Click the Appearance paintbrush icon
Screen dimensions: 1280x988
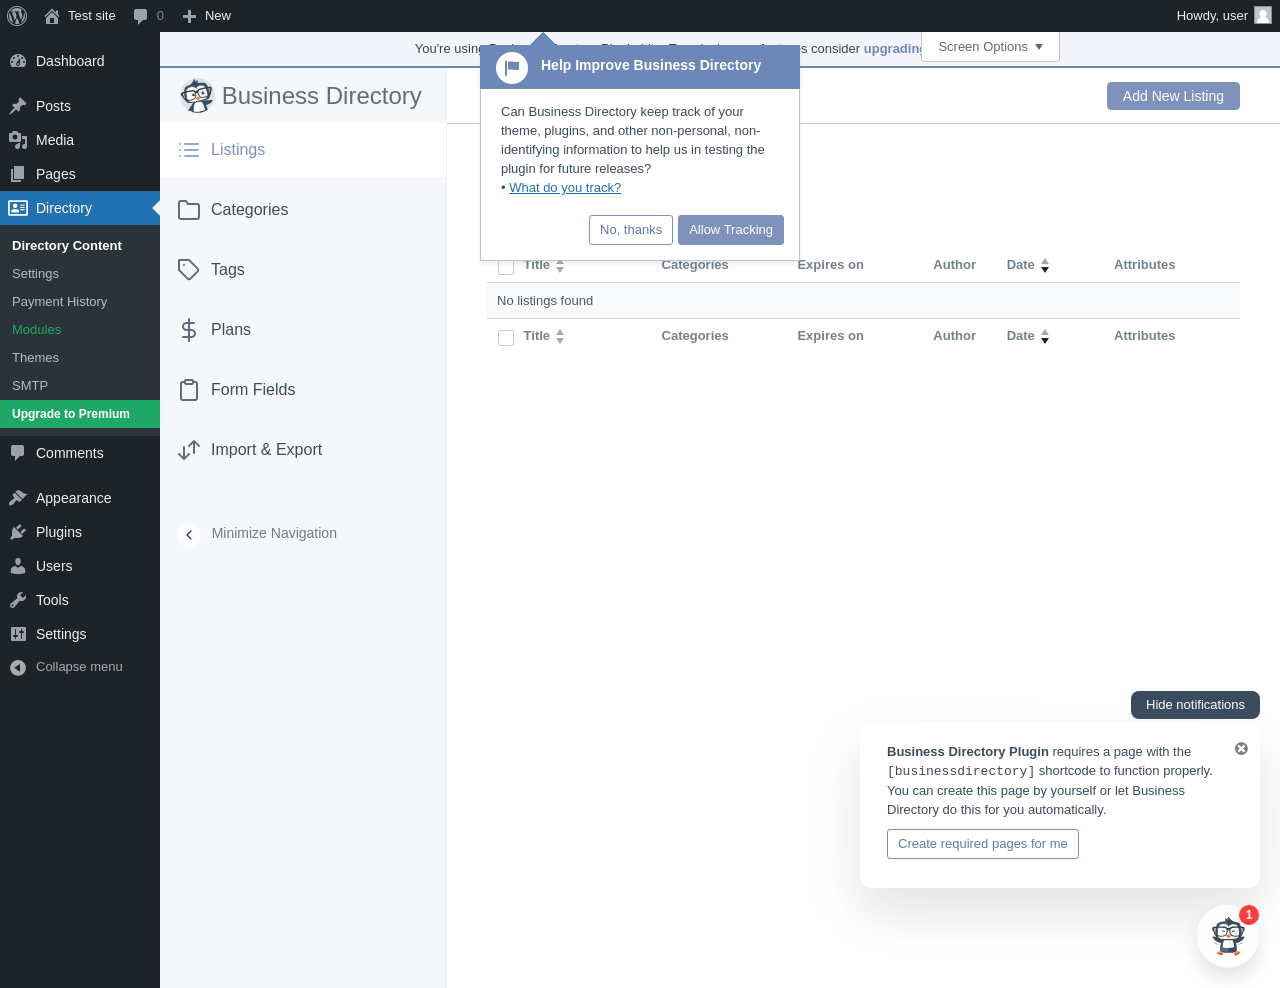tap(18, 498)
